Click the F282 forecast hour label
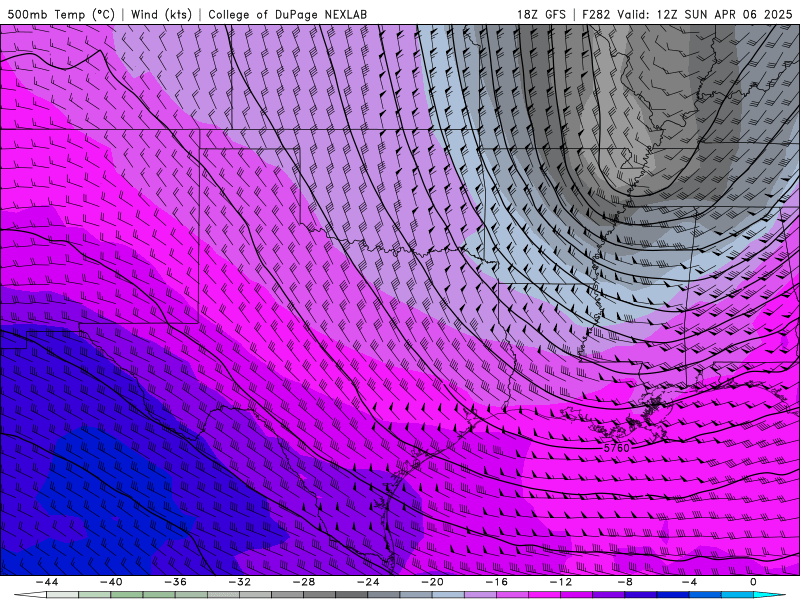Image resolution: width=800 pixels, height=600 pixels. coord(596,14)
